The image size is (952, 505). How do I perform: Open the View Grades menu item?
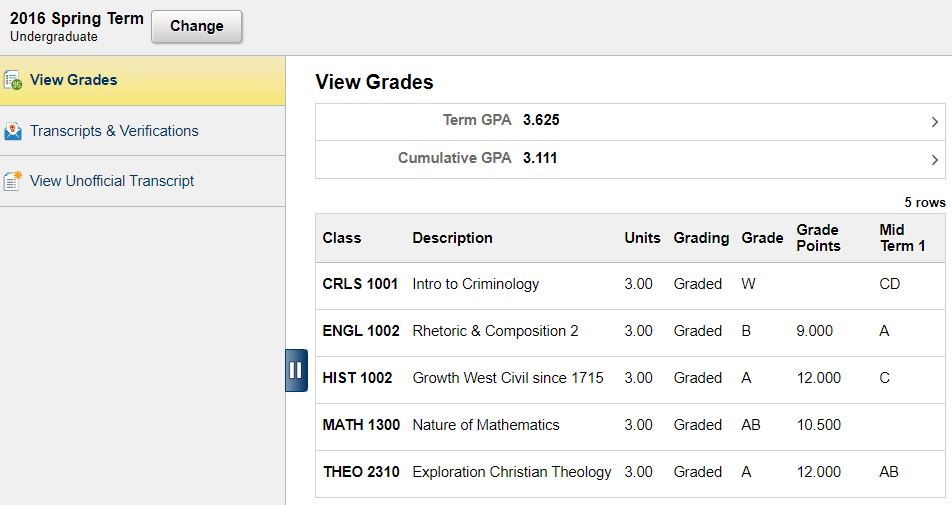click(74, 80)
